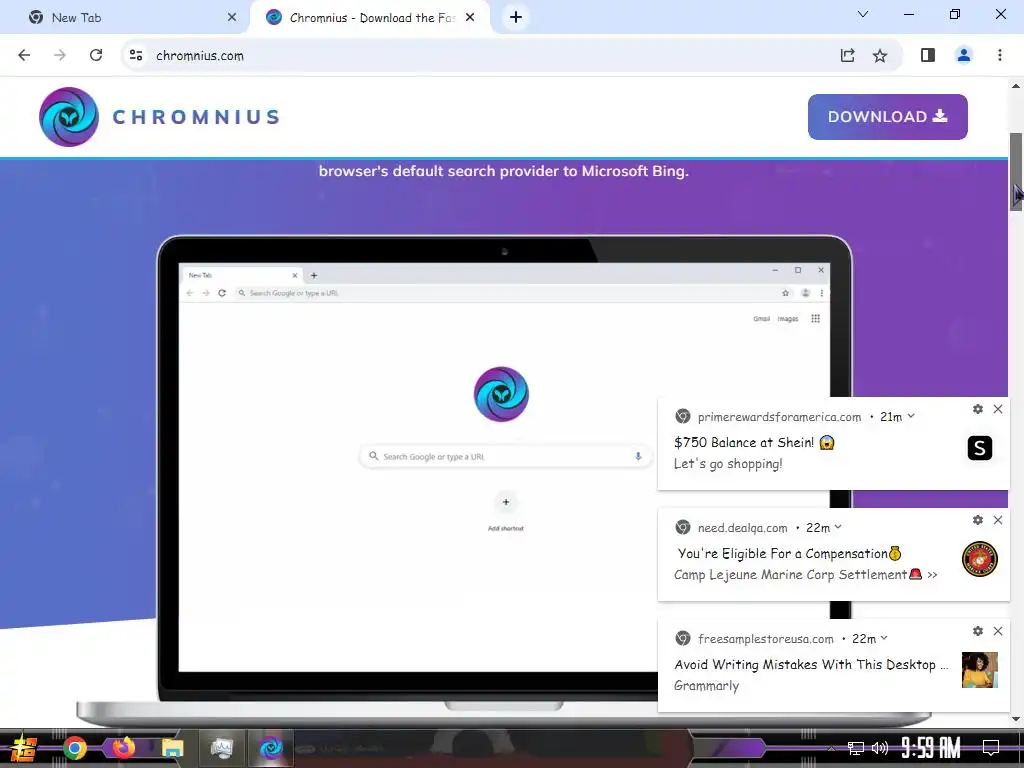1024x768 pixels.
Task: Open the volume control in system tray
Action: 880,748
